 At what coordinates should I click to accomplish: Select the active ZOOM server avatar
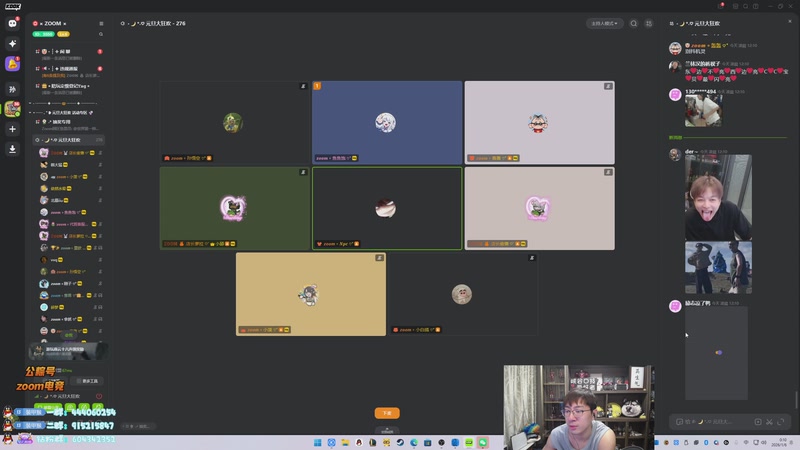coord(12,109)
